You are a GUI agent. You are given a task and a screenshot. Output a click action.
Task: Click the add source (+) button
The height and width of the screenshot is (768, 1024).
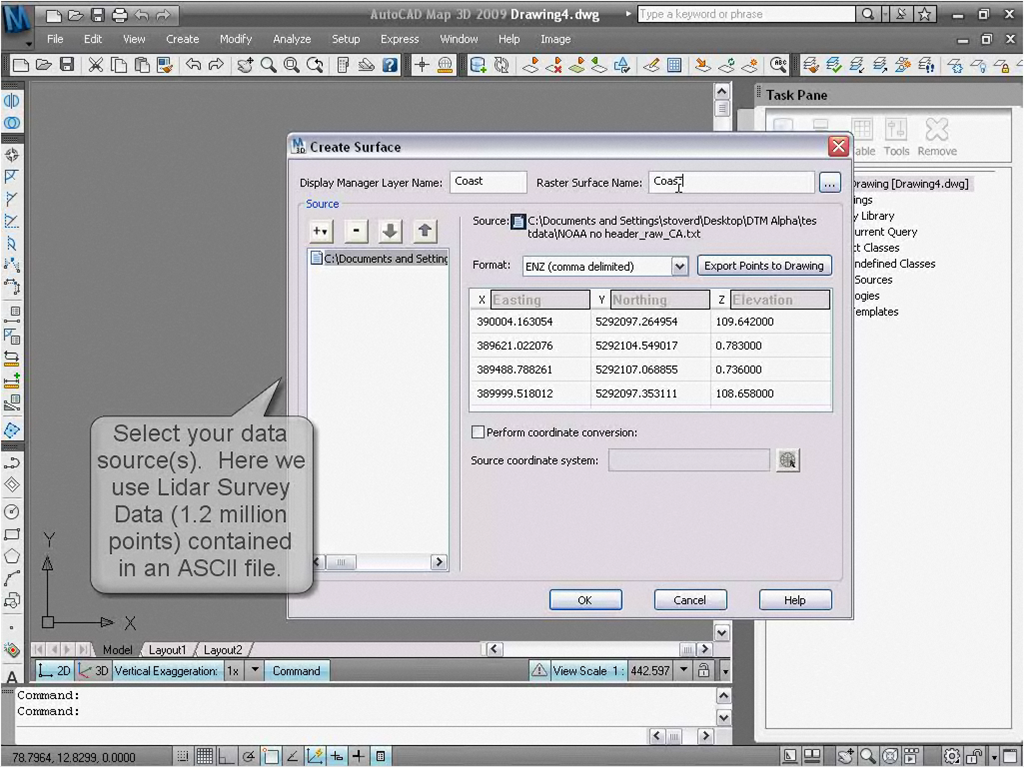(x=321, y=231)
